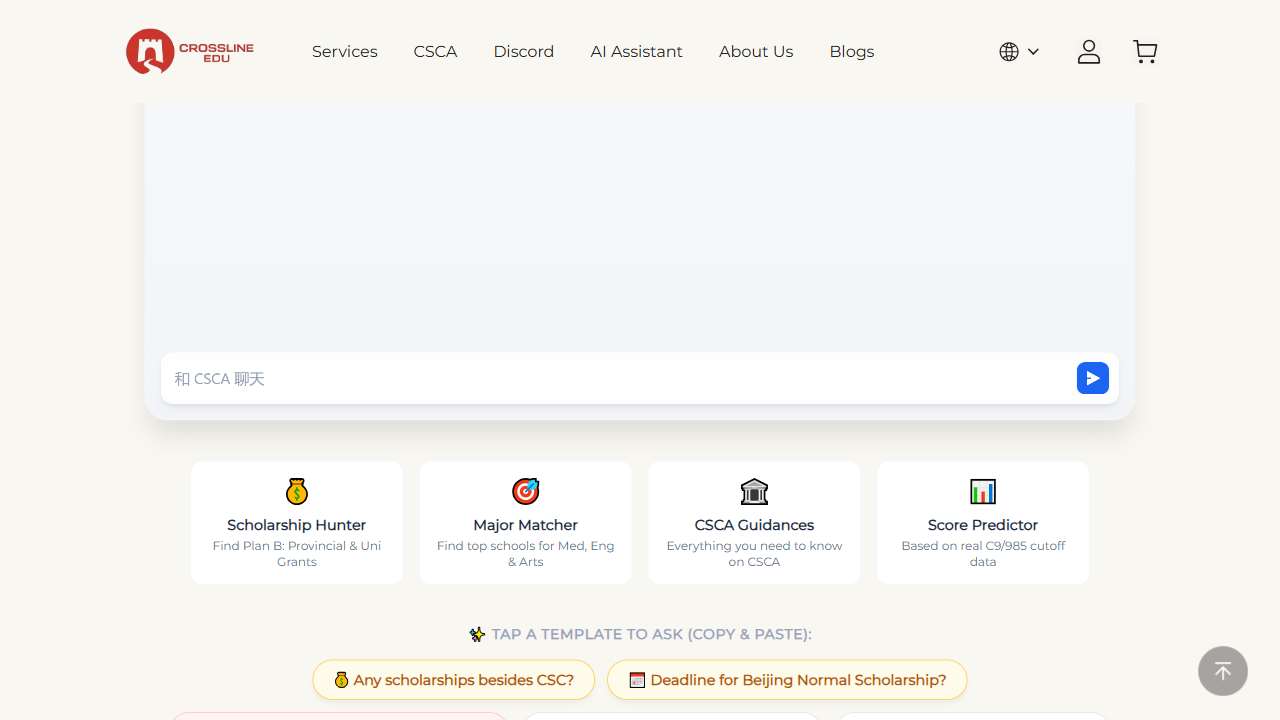Visit the Blogs page

point(851,52)
